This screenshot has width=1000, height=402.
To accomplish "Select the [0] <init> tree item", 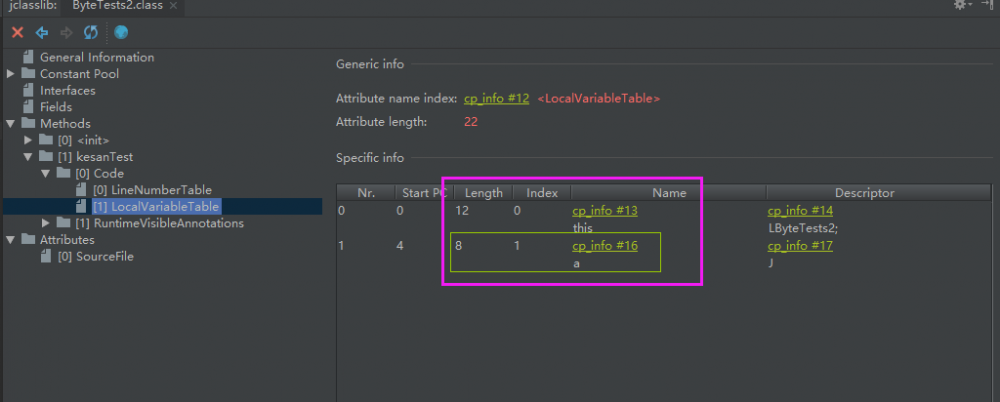I will [84, 140].
